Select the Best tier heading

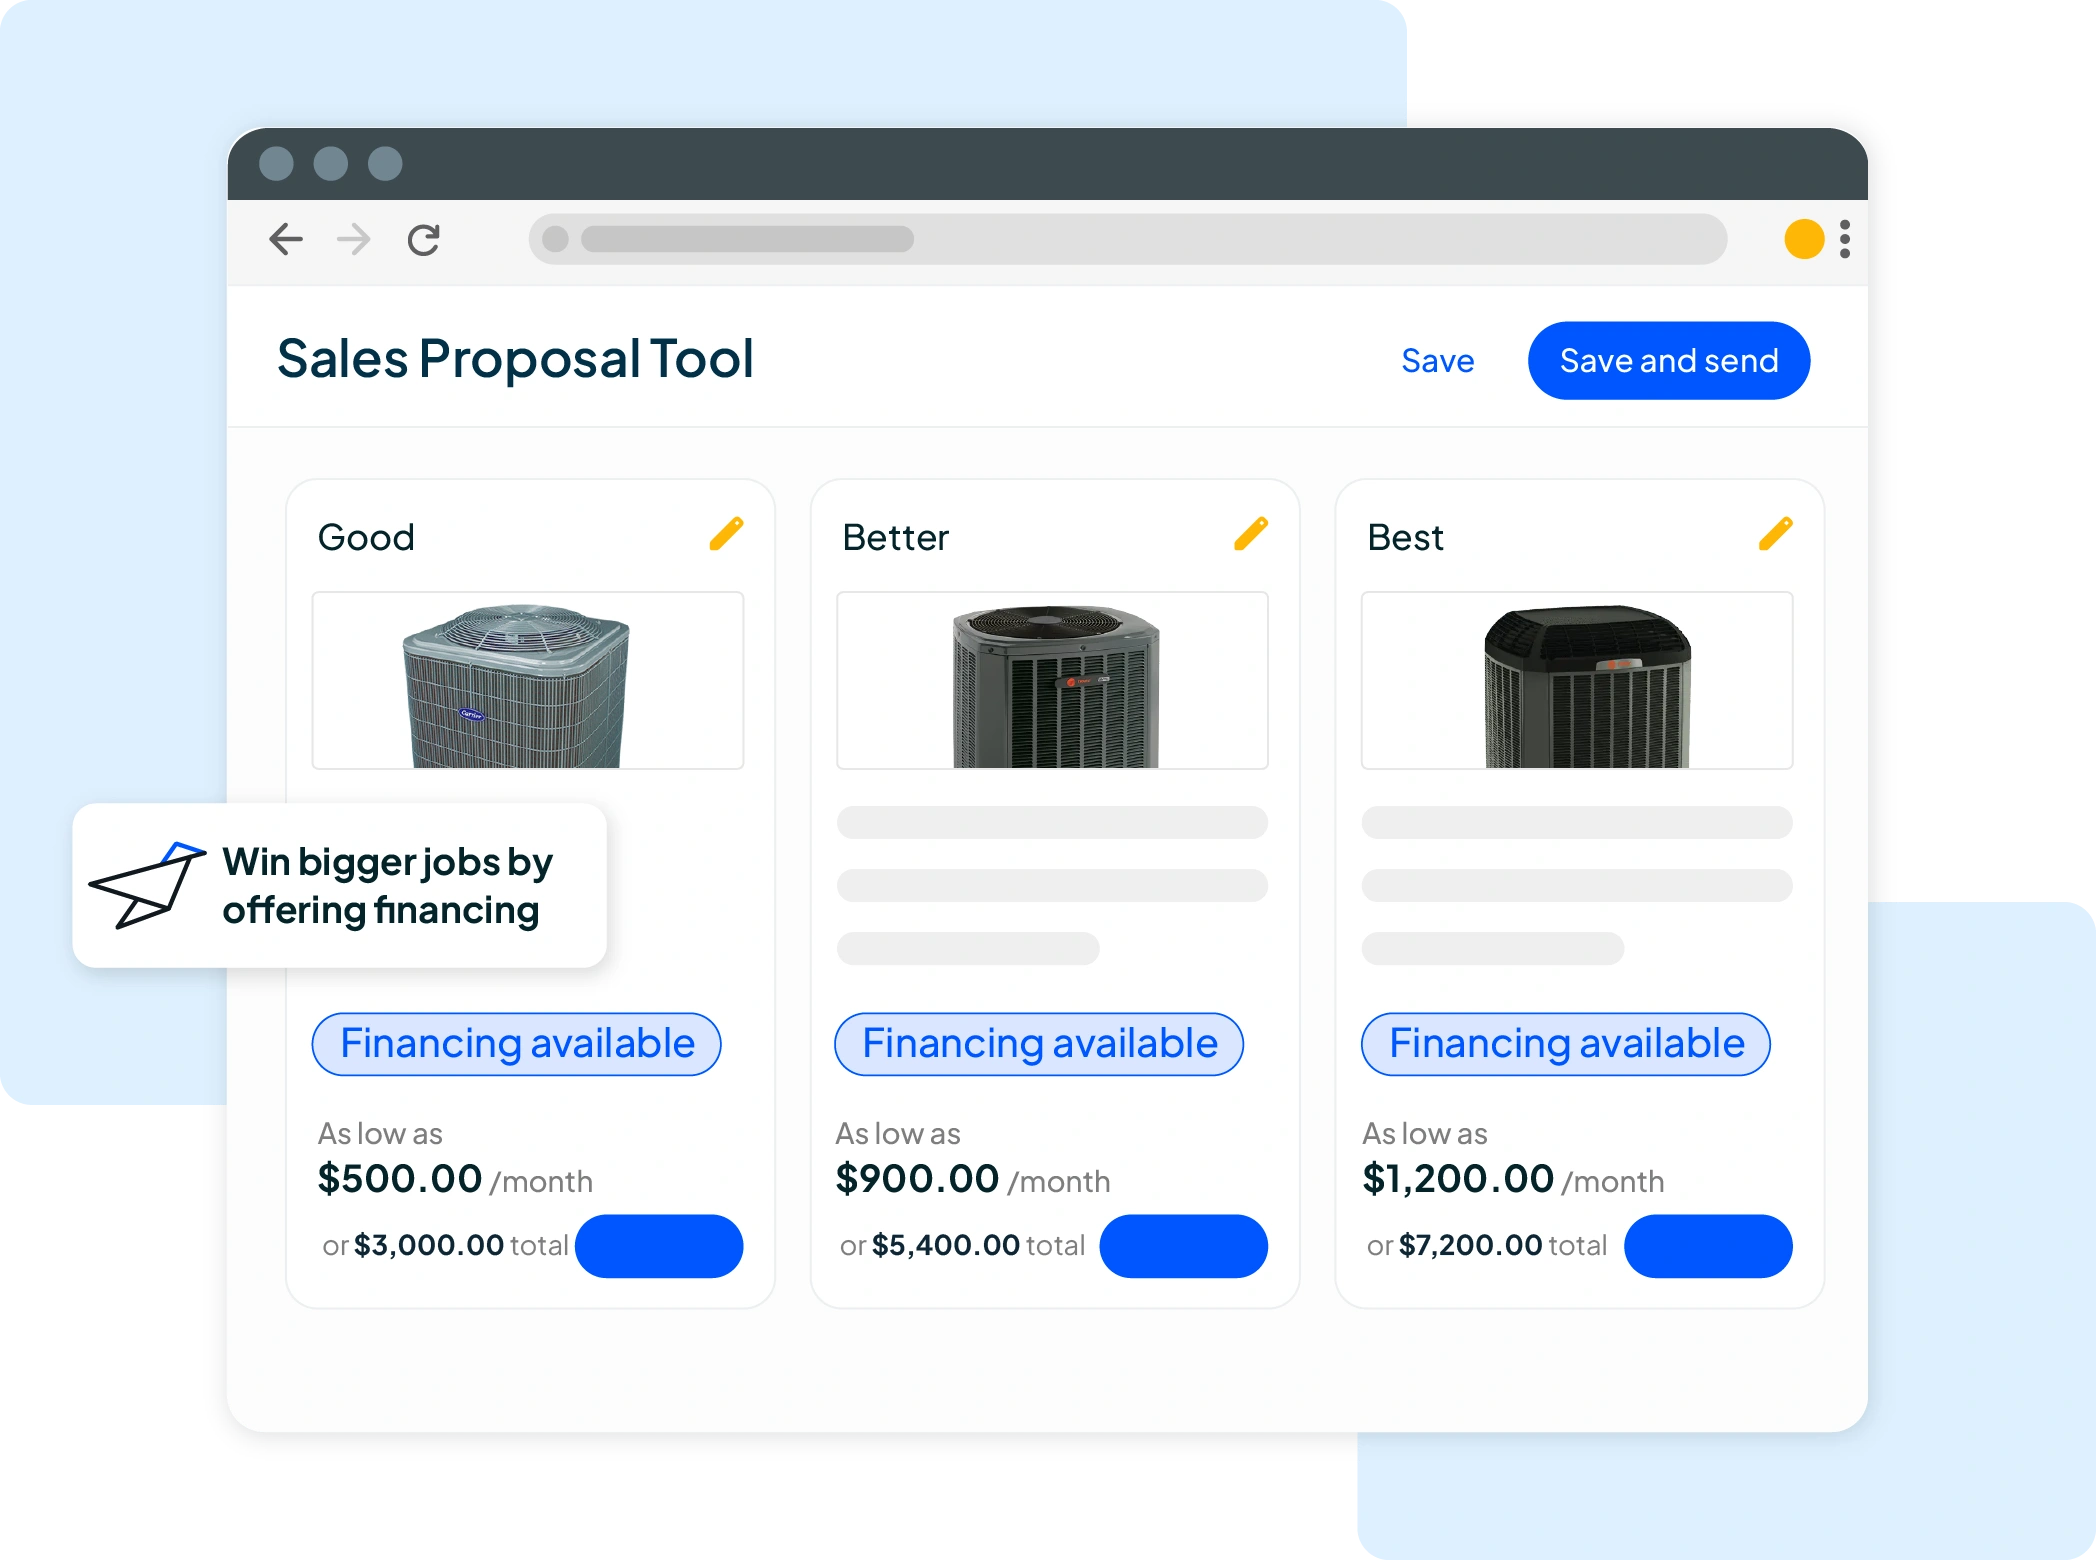1404,536
